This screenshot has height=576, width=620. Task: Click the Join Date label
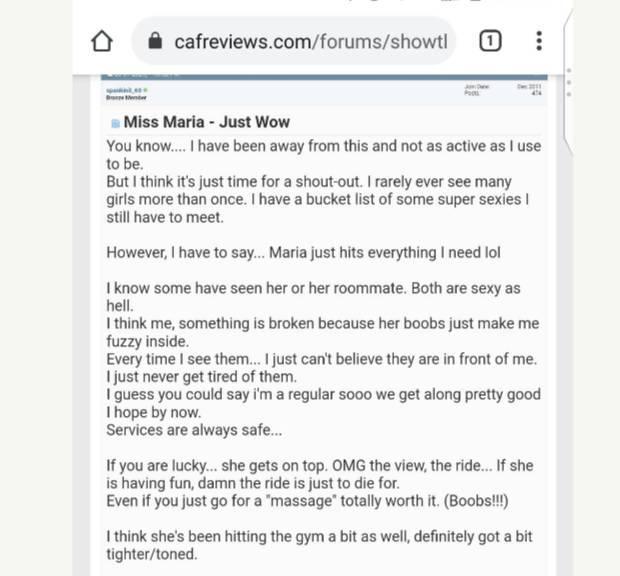pos(476,87)
